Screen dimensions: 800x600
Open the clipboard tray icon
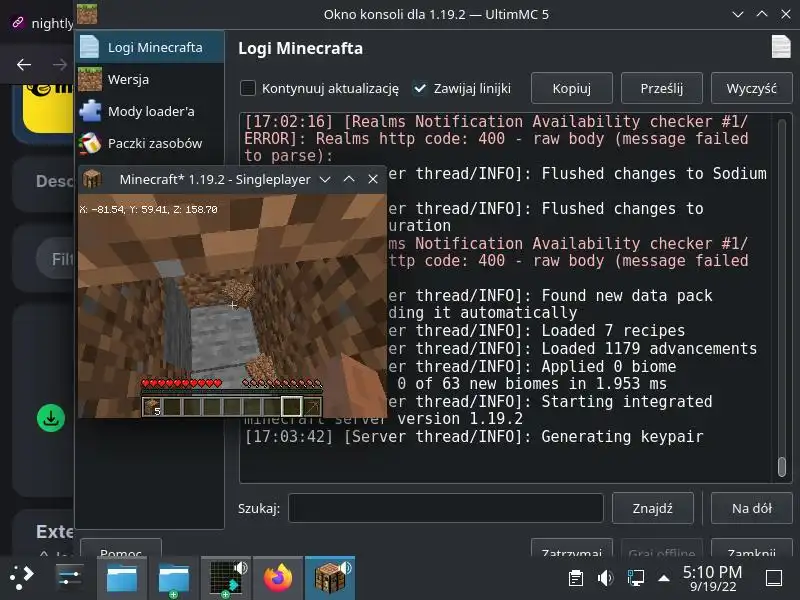pos(576,578)
